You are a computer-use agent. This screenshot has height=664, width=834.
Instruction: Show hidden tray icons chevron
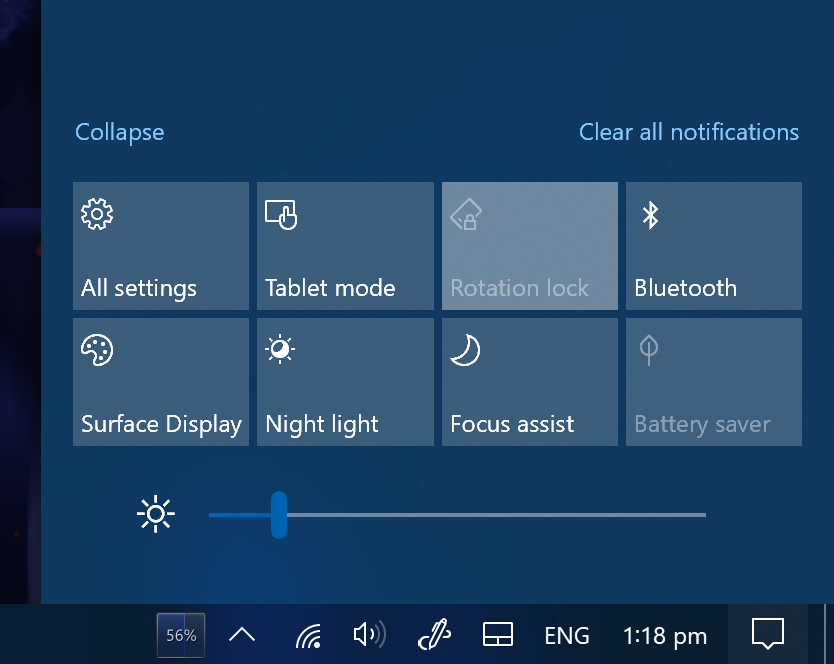(x=242, y=635)
